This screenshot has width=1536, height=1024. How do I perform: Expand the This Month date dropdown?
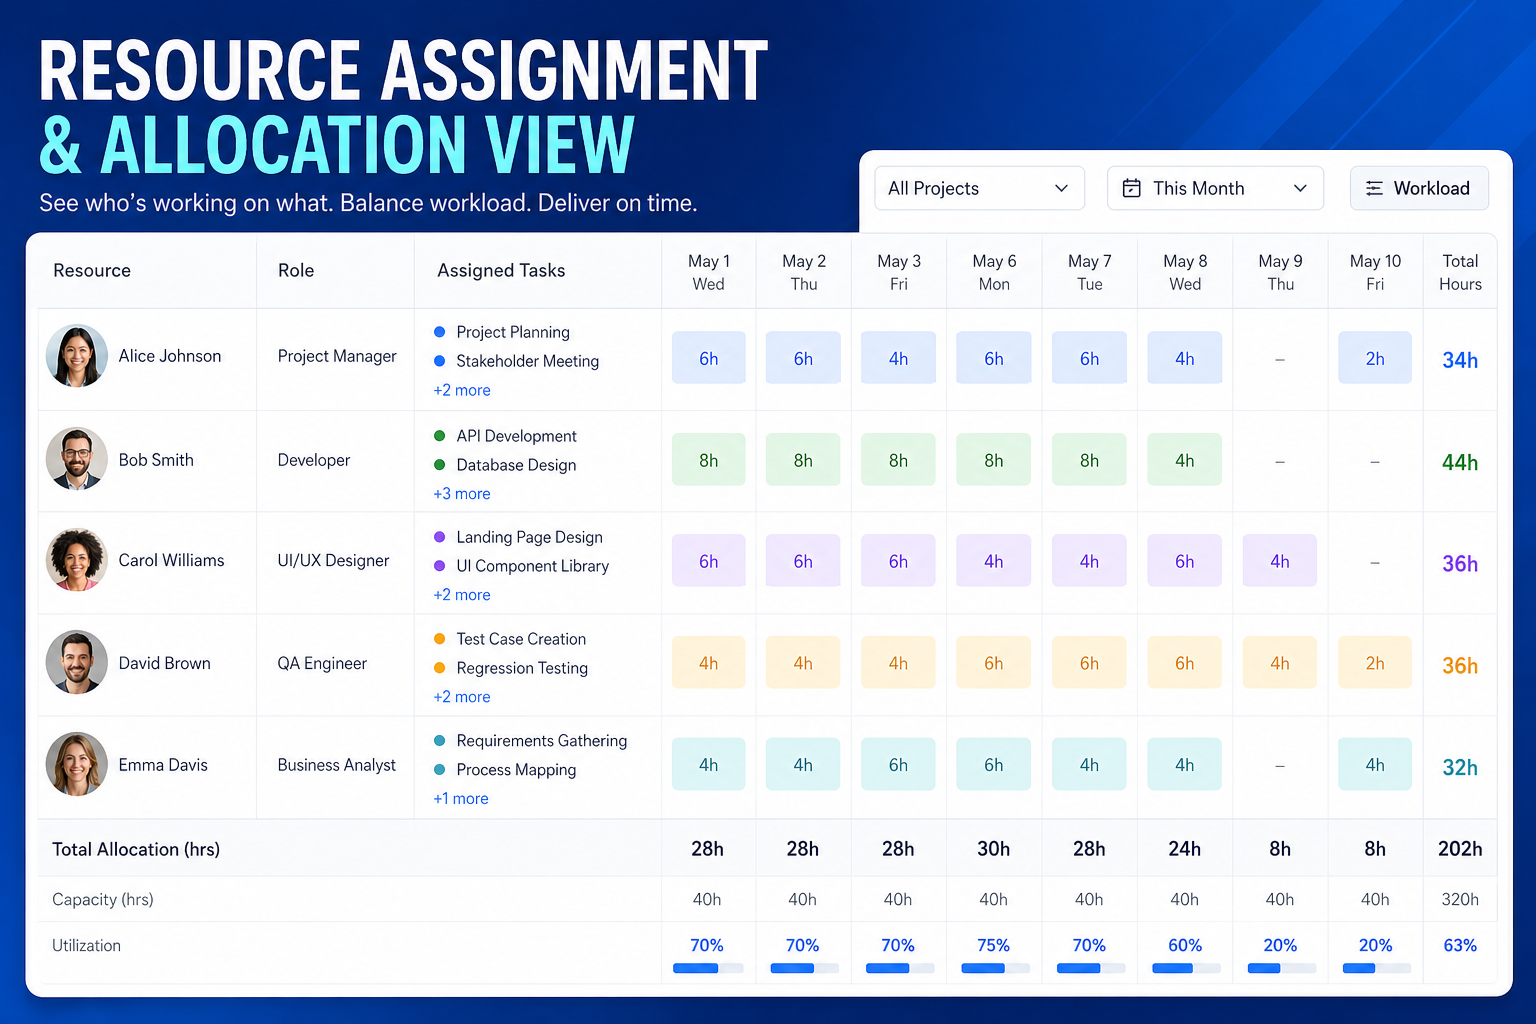(x=1215, y=188)
